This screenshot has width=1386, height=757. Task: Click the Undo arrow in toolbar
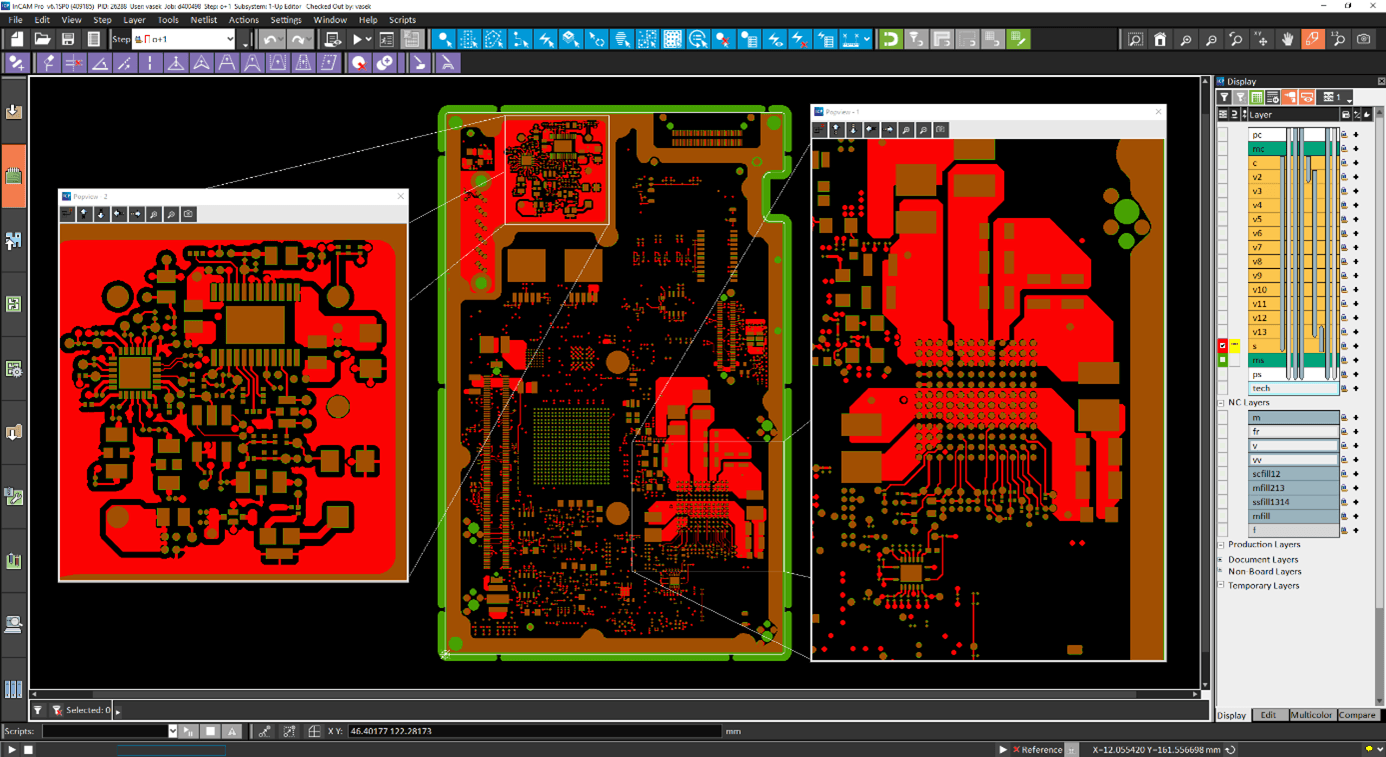(x=270, y=40)
